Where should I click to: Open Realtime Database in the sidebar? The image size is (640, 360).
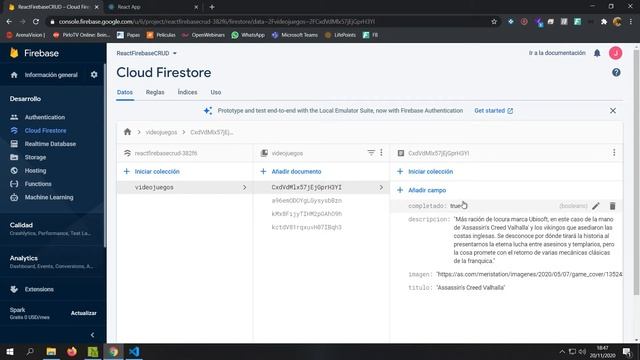pos(50,144)
